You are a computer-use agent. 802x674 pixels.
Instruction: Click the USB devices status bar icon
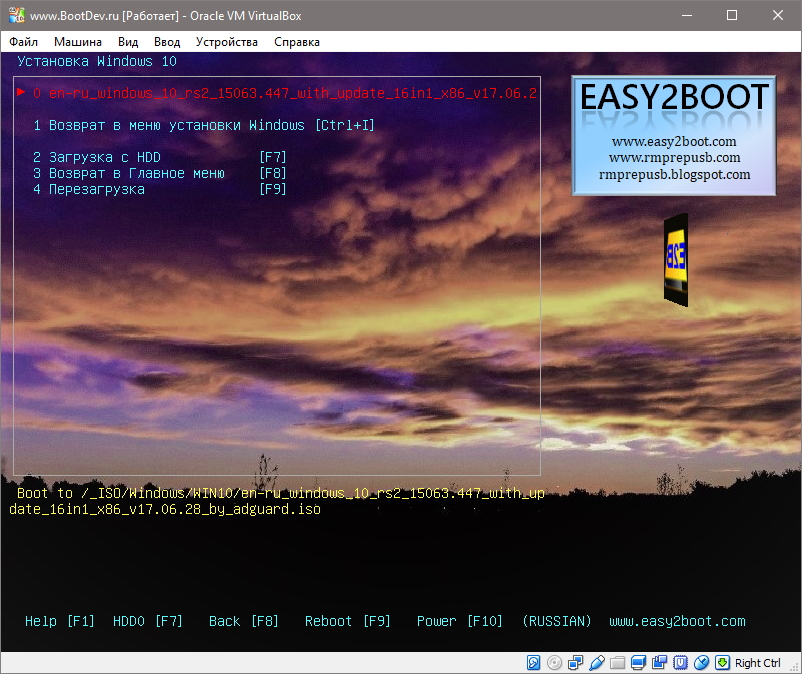[x=597, y=663]
